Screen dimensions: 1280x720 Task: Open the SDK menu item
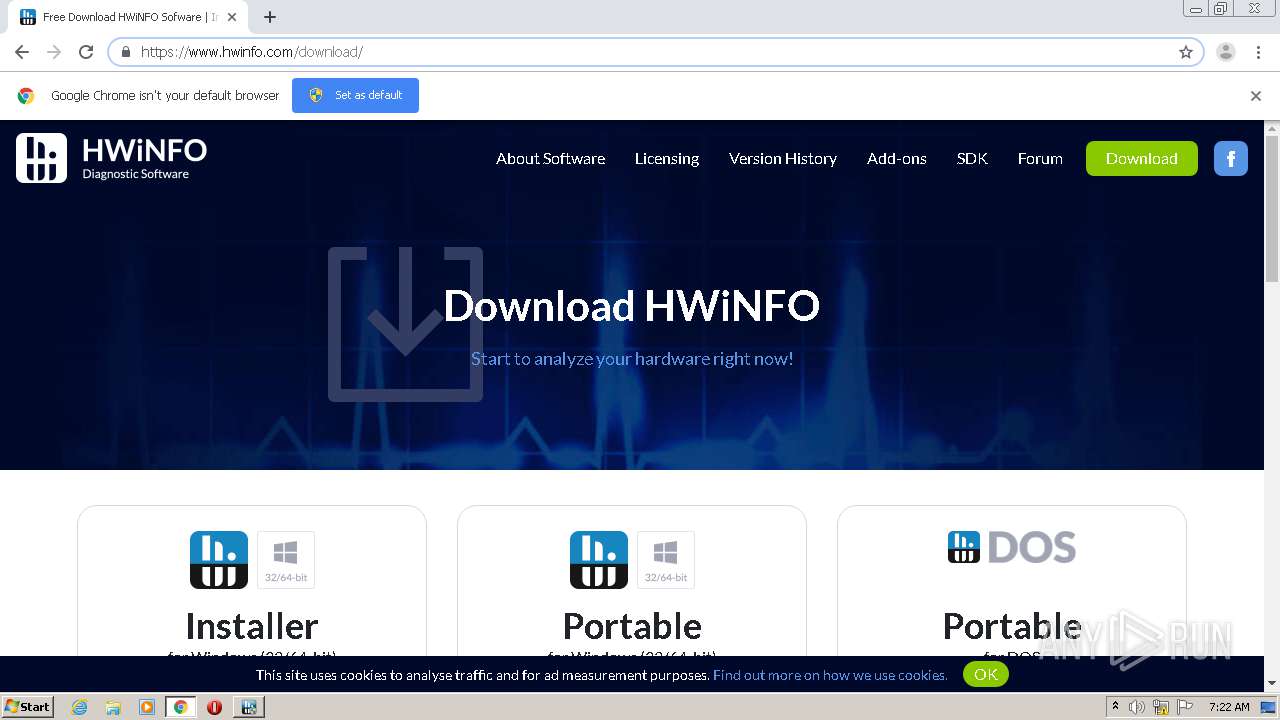pos(972,158)
